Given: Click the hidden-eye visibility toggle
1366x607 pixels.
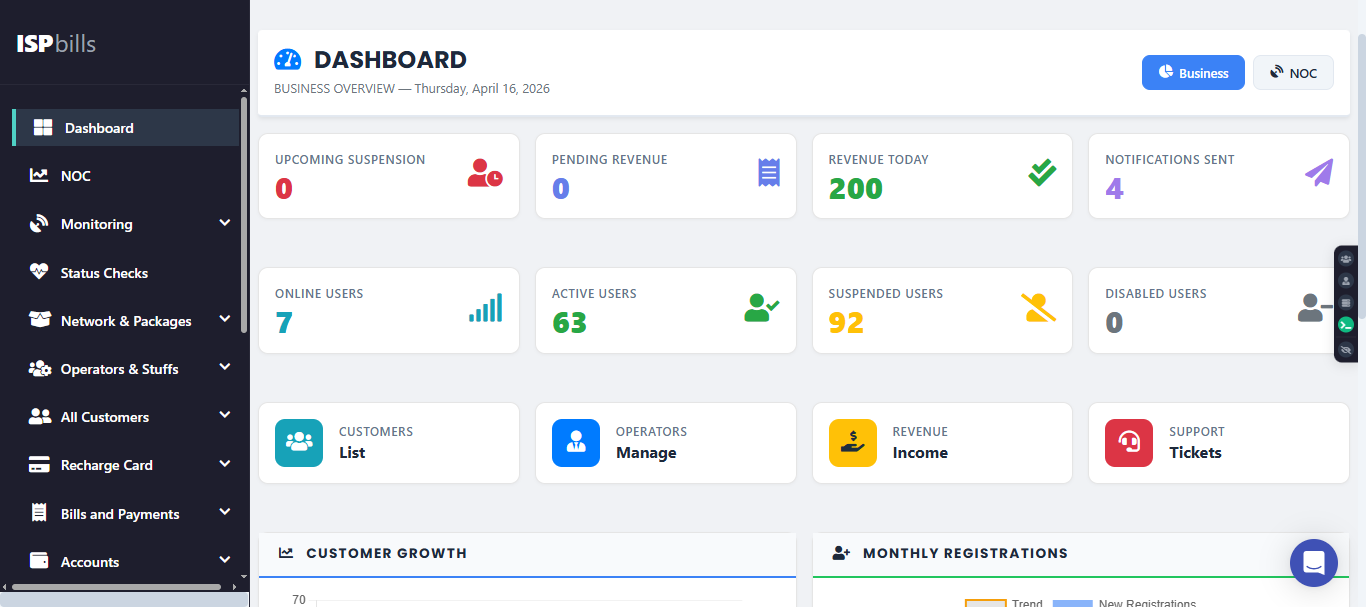Looking at the screenshot, I should 1346,350.
